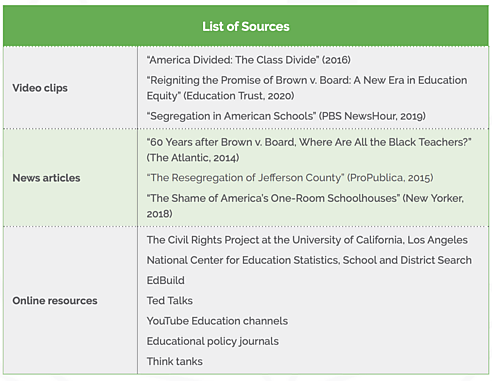
Task: Open Shame of America's One-Room Schoolhouses article
Action: [x=305, y=206]
